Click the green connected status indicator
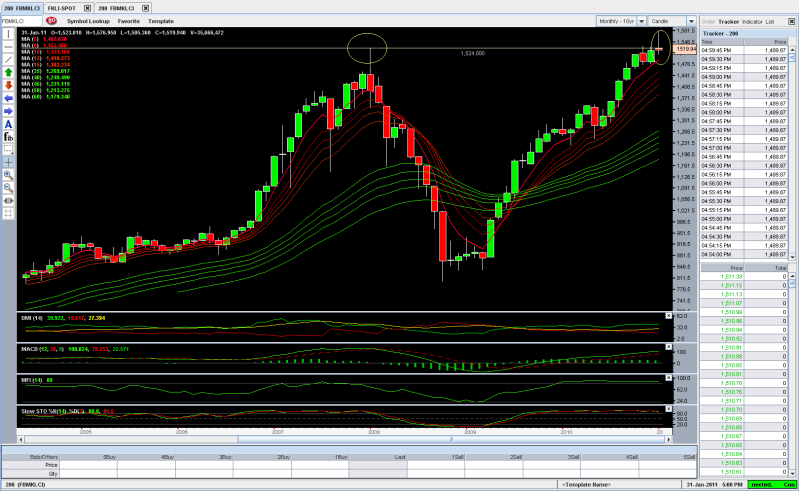Image resolution: width=799 pixels, height=491 pixels. click(772, 485)
